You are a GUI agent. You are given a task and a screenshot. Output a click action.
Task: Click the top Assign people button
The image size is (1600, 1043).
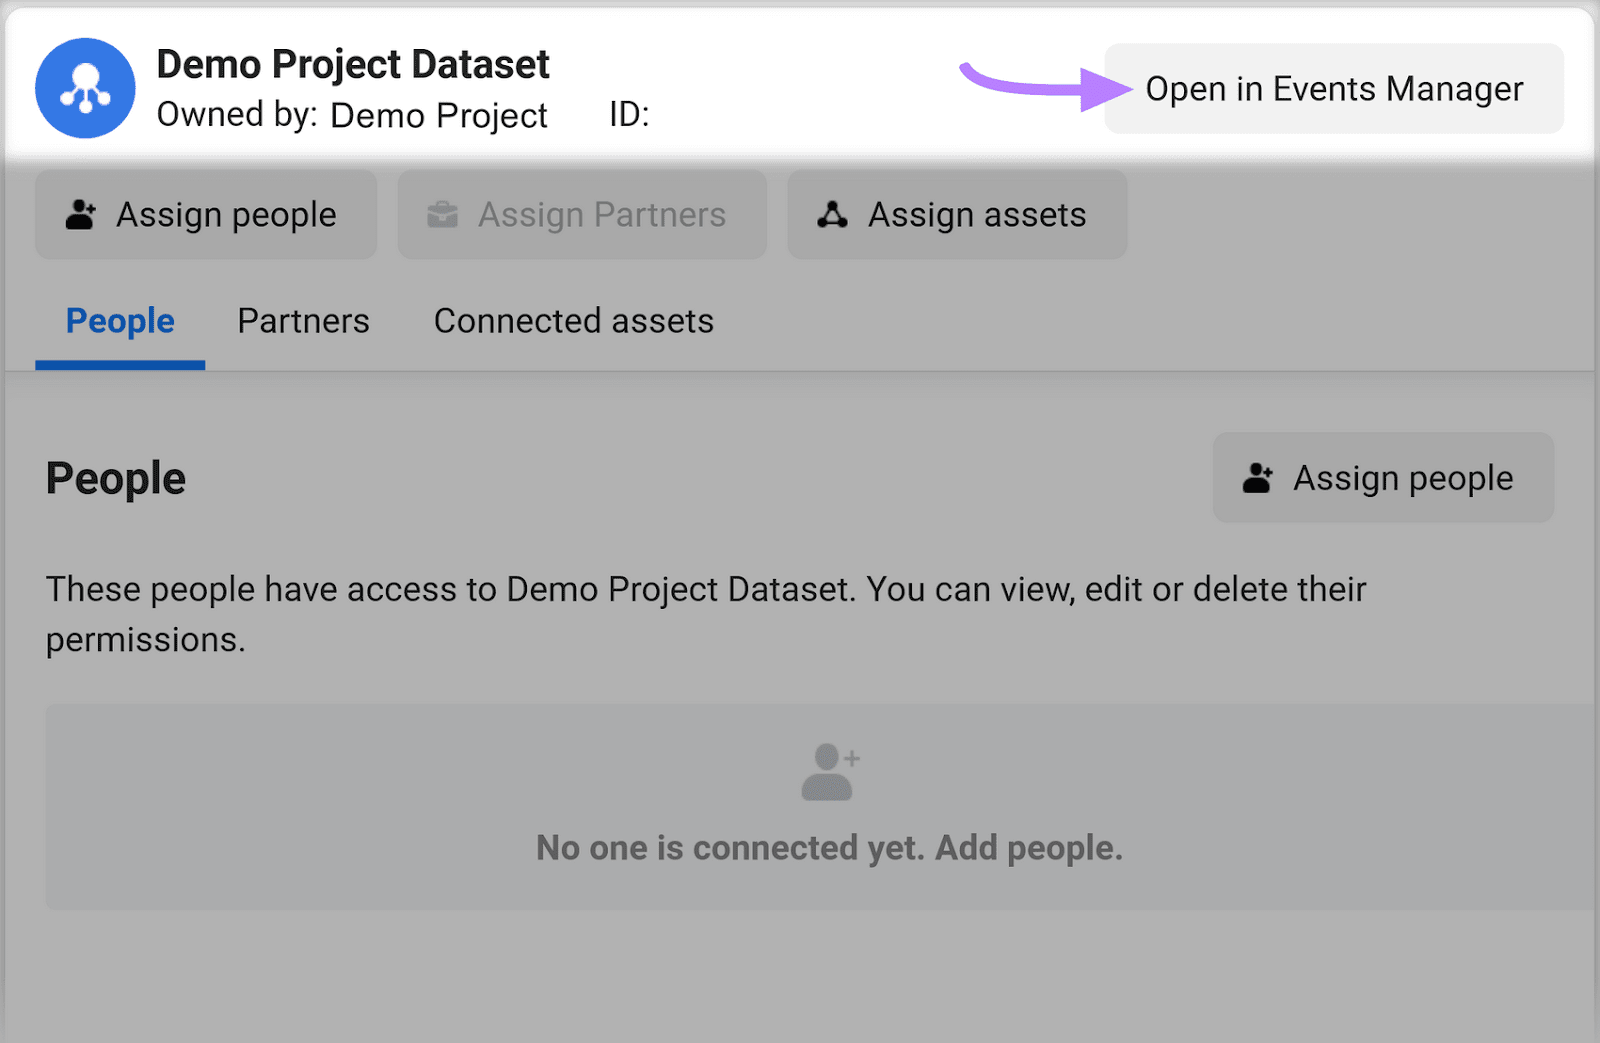click(x=205, y=213)
